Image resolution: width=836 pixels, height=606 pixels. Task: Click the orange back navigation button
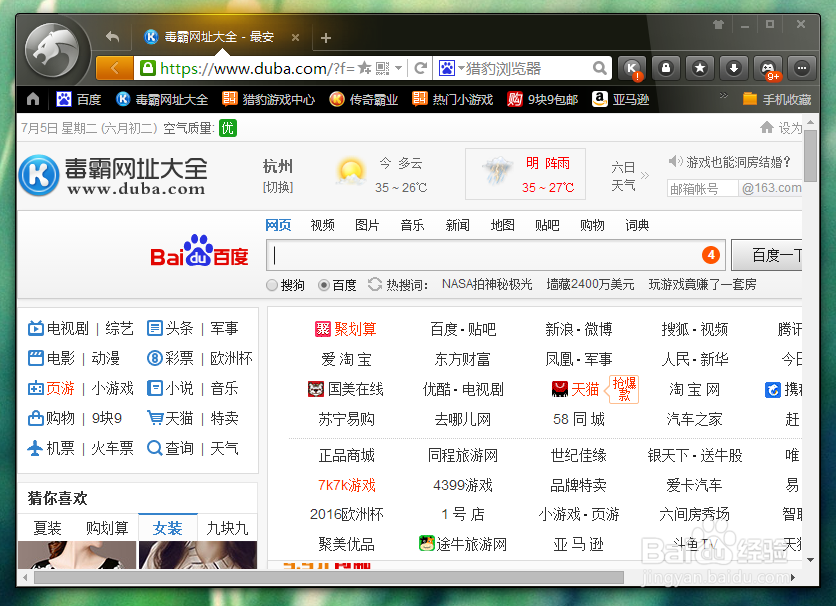click(x=115, y=68)
